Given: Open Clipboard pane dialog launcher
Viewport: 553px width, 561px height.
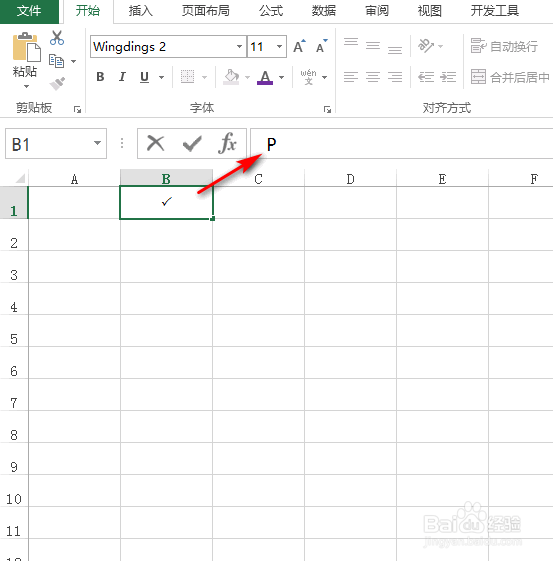Looking at the screenshot, I should point(77,109).
